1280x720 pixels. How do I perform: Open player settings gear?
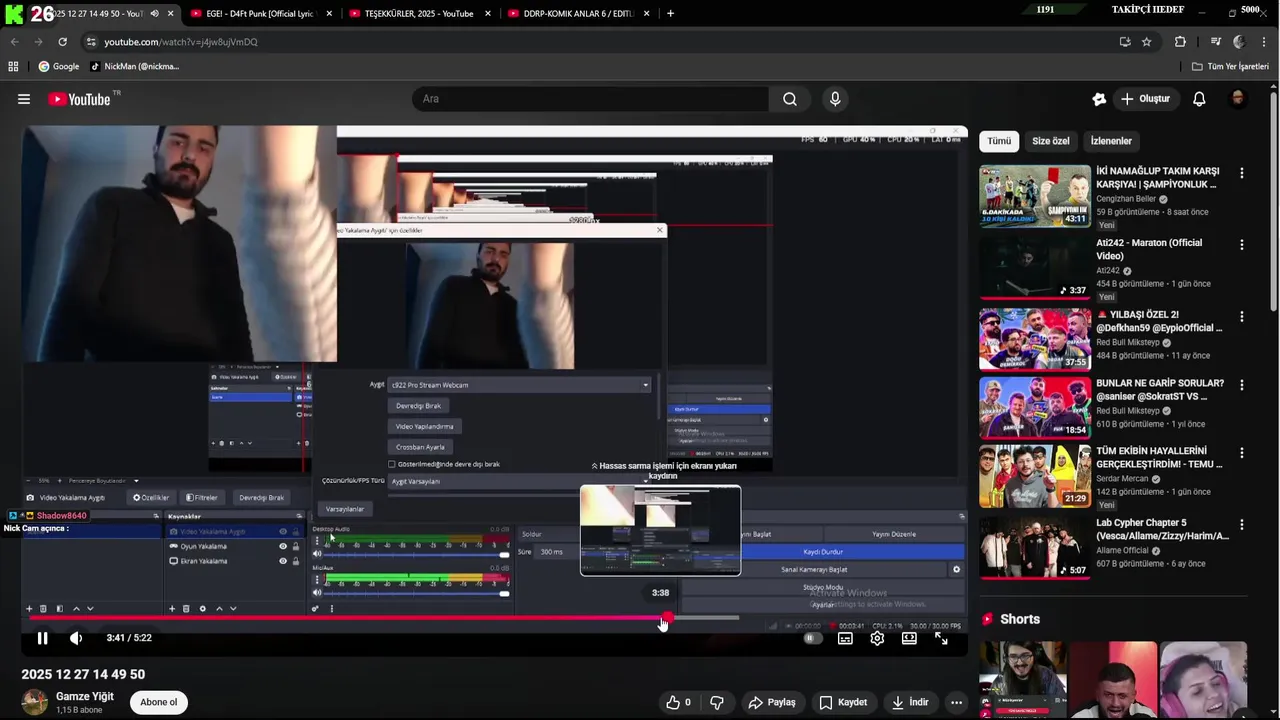pyautogui.click(x=877, y=638)
